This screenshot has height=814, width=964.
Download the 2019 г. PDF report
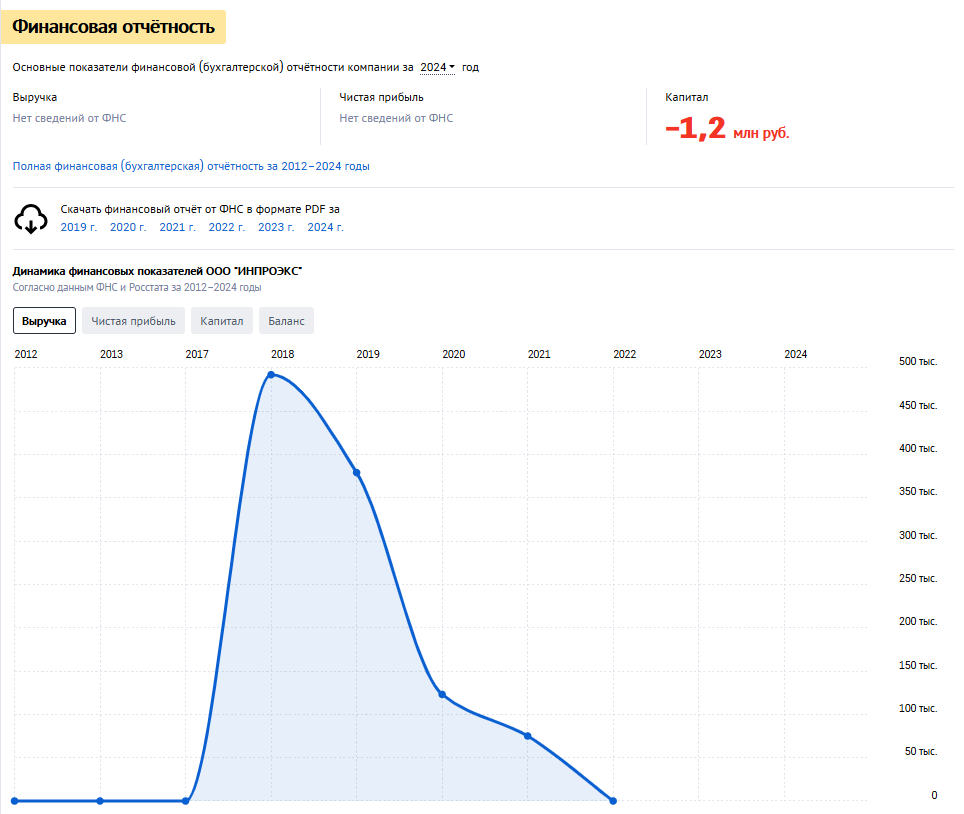pos(79,227)
